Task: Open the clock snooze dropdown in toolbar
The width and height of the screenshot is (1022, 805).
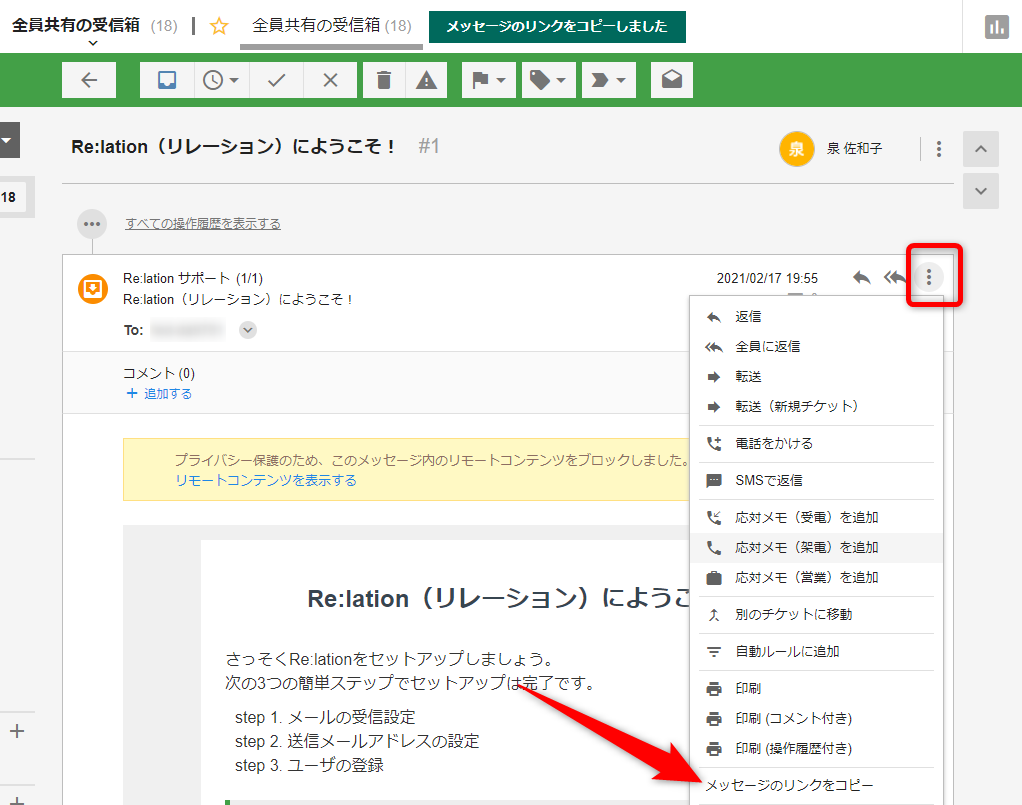Action: (x=222, y=80)
